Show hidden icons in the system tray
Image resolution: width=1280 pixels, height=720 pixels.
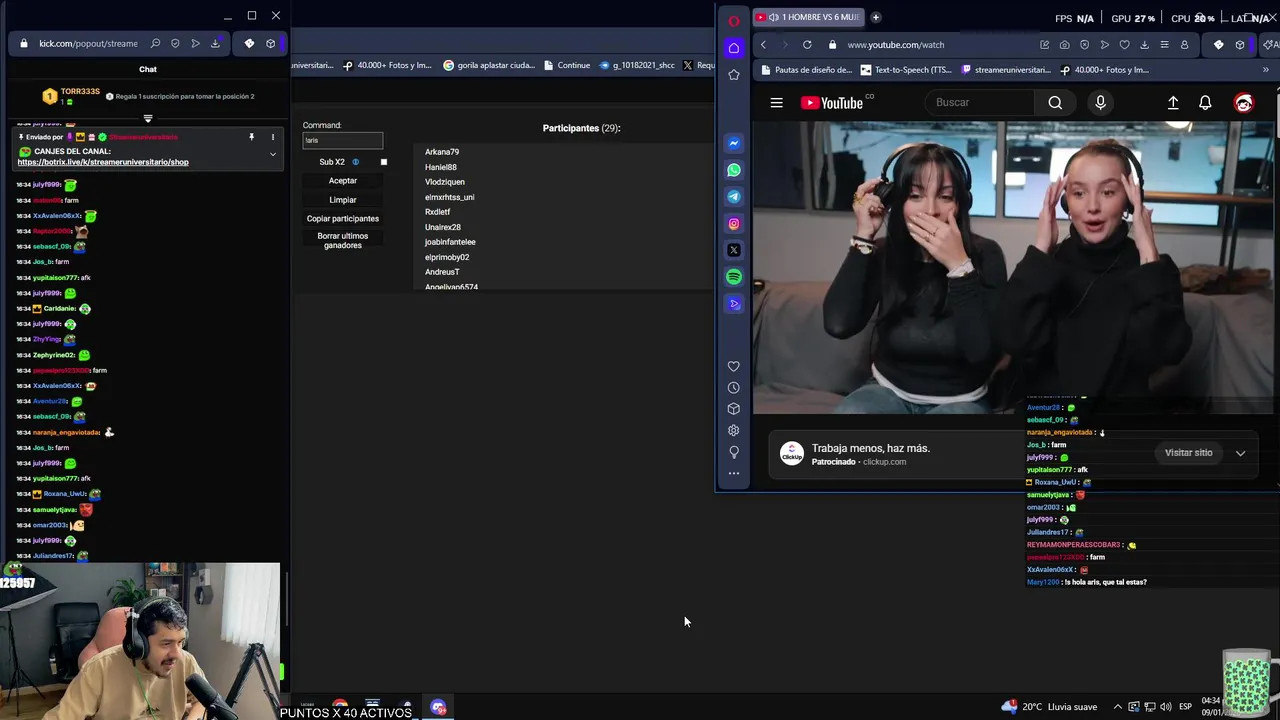pyautogui.click(x=1118, y=707)
